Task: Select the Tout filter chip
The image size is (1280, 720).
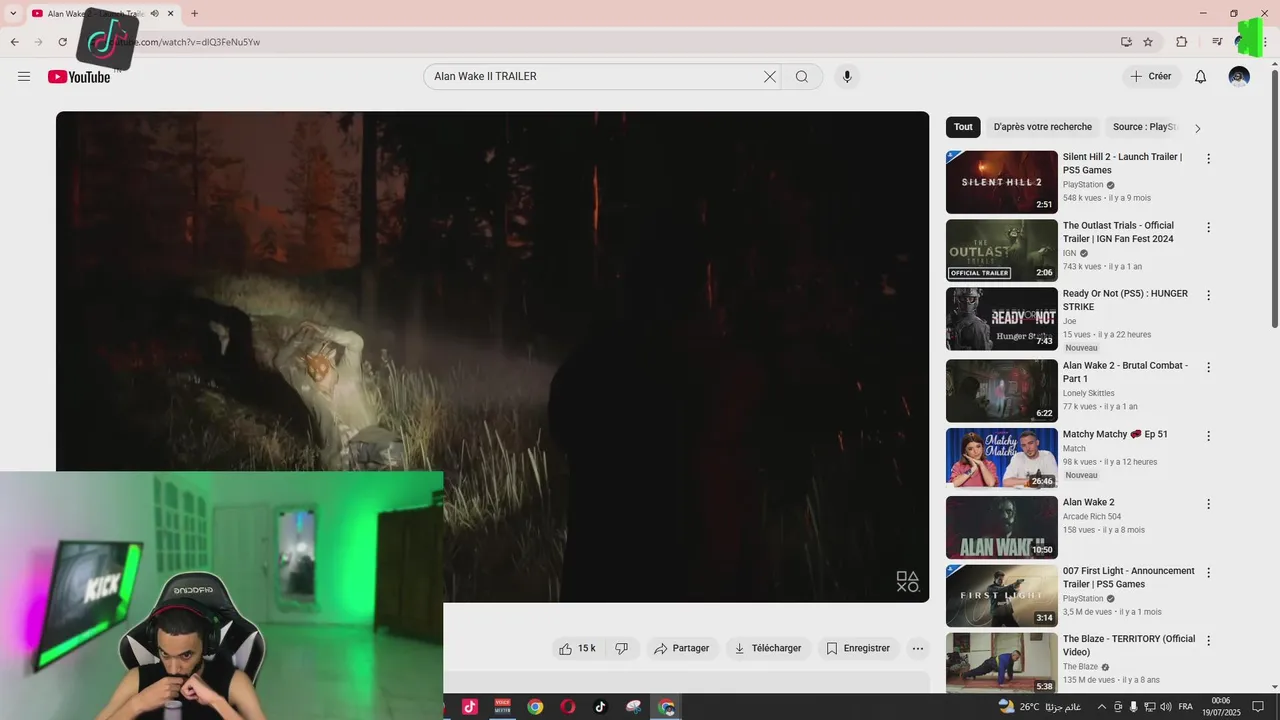Action: pos(963,127)
